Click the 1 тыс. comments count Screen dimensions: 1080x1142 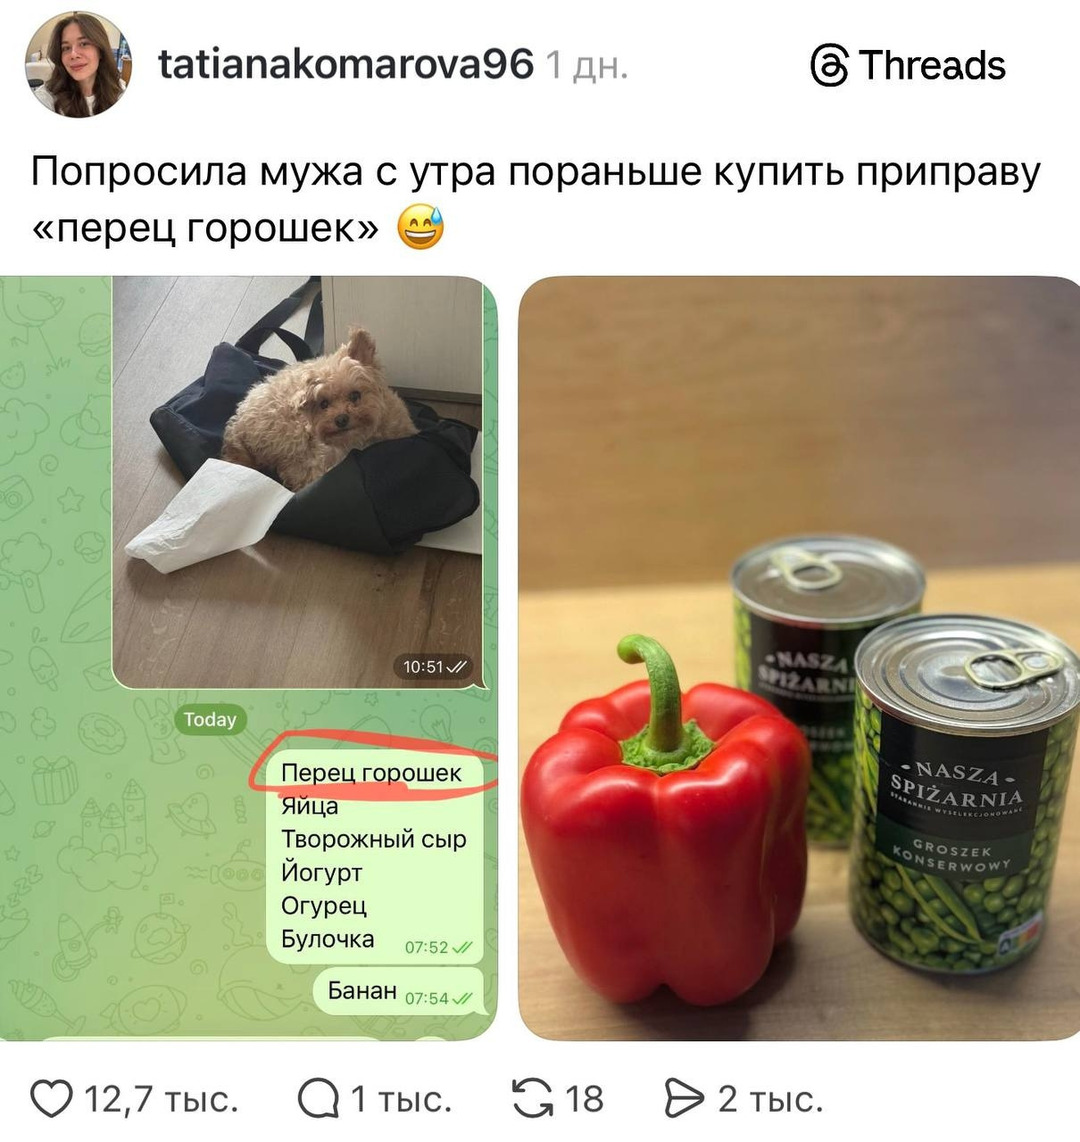401,1099
